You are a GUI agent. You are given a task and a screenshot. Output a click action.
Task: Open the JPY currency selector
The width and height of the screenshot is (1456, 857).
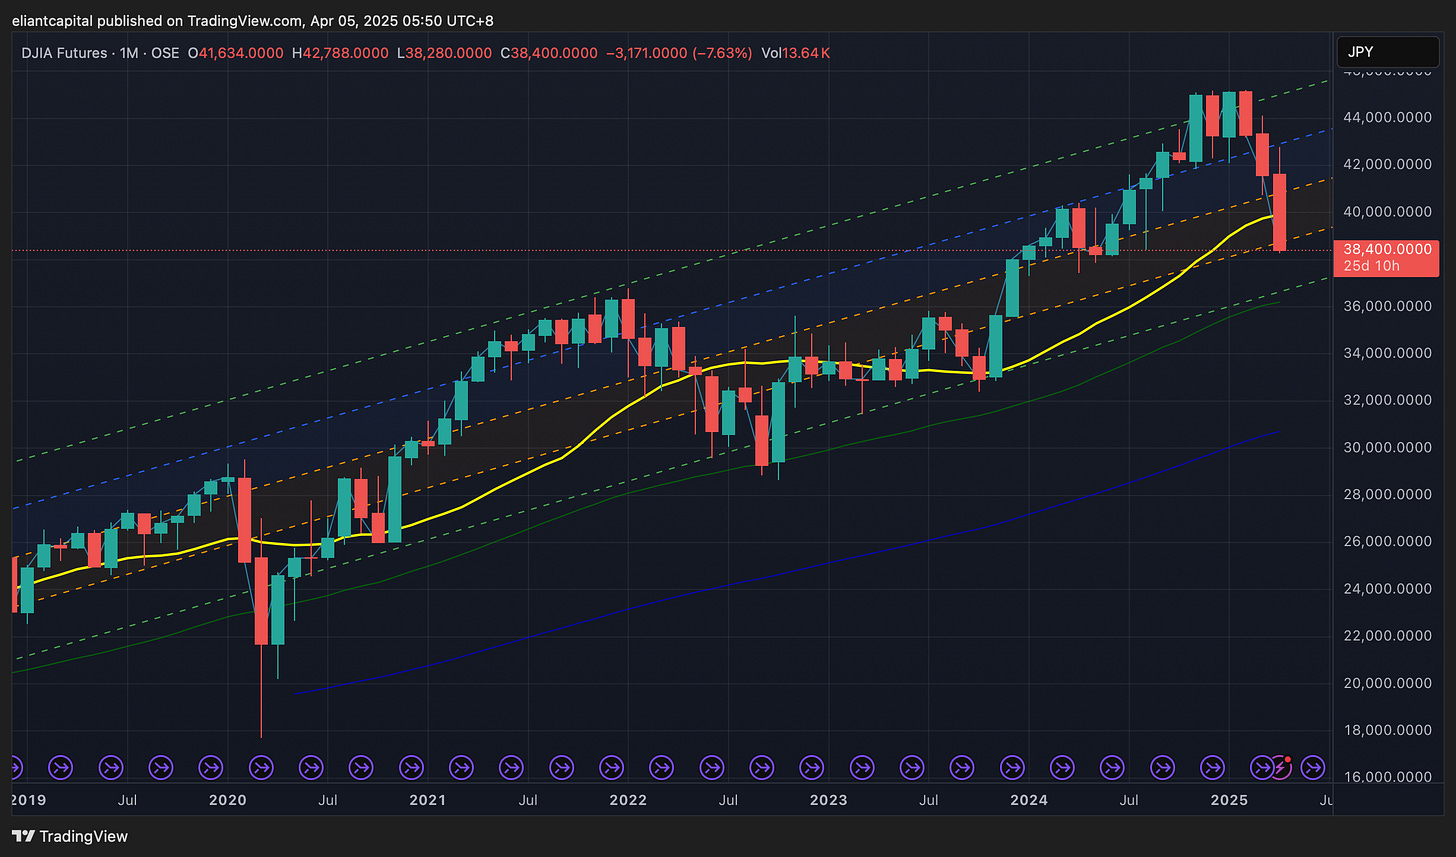[x=1388, y=51]
